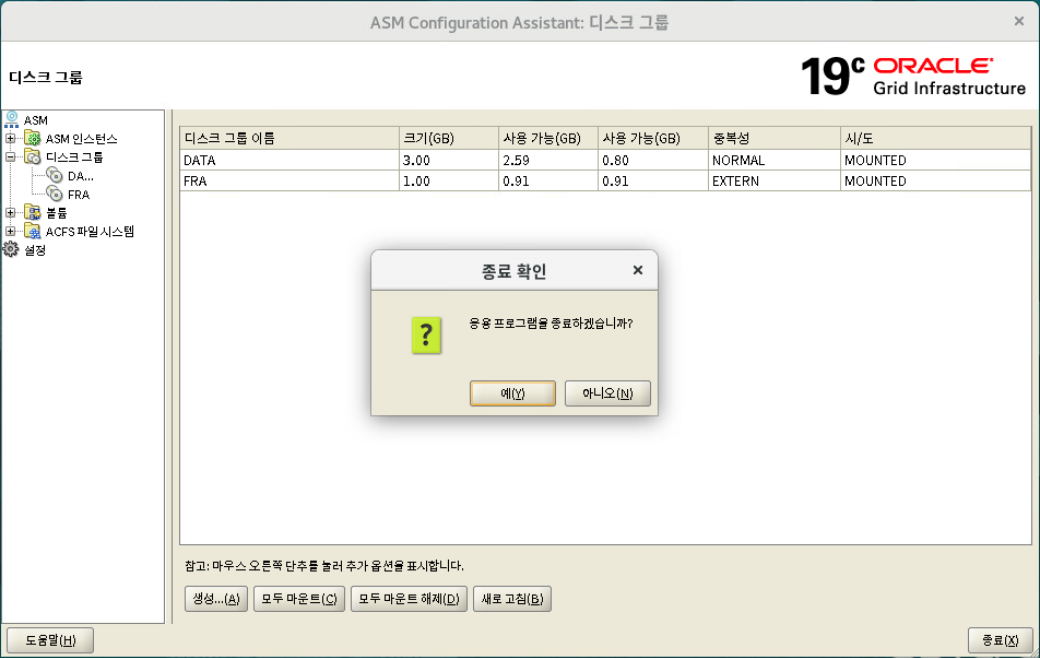Click the MOUNTED cell in FRA row
The height and width of the screenshot is (658, 1040).
tap(935, 181)
